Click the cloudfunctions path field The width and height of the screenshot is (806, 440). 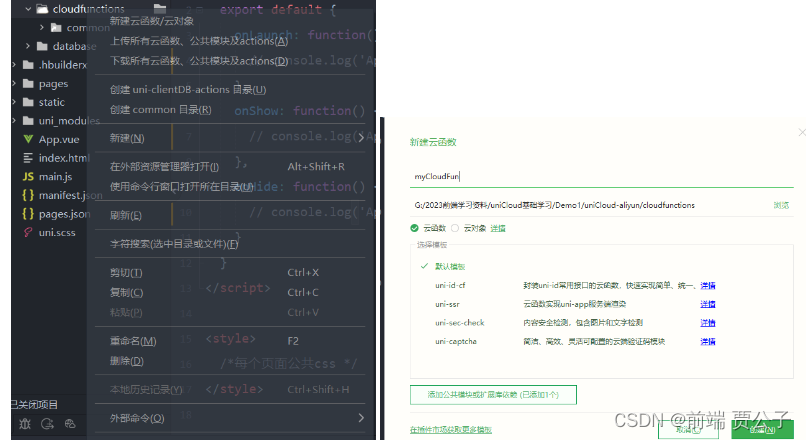tap(591, 205)
